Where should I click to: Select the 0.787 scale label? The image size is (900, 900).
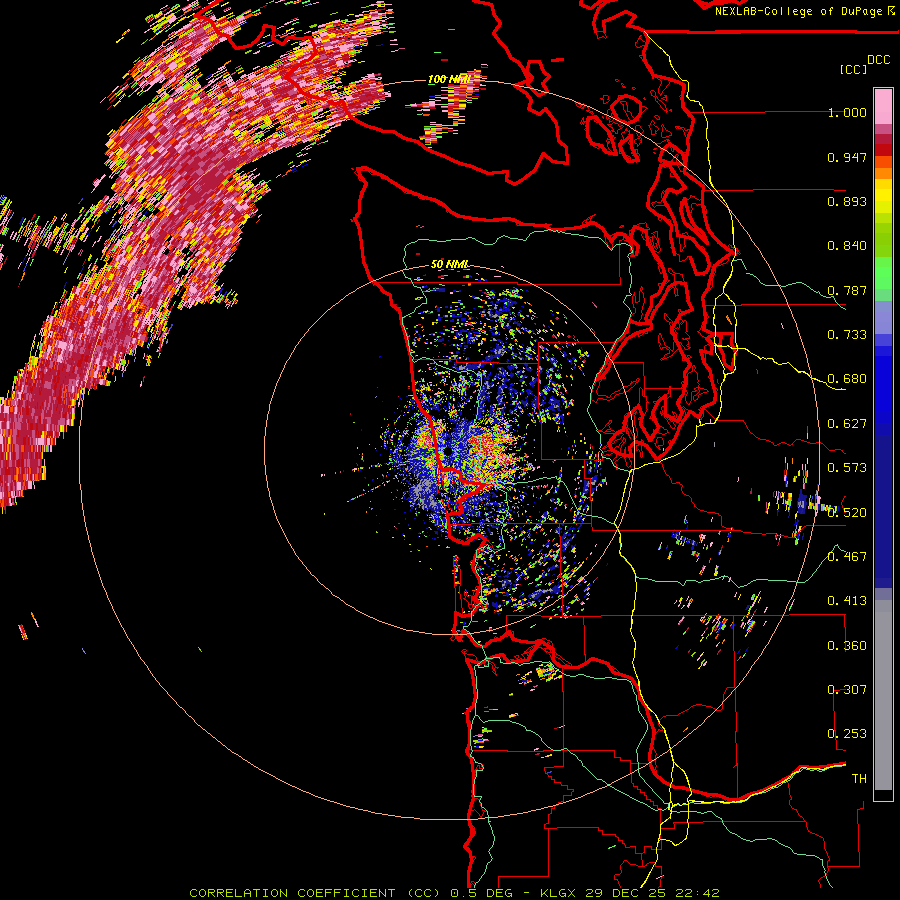click(847, 290)
